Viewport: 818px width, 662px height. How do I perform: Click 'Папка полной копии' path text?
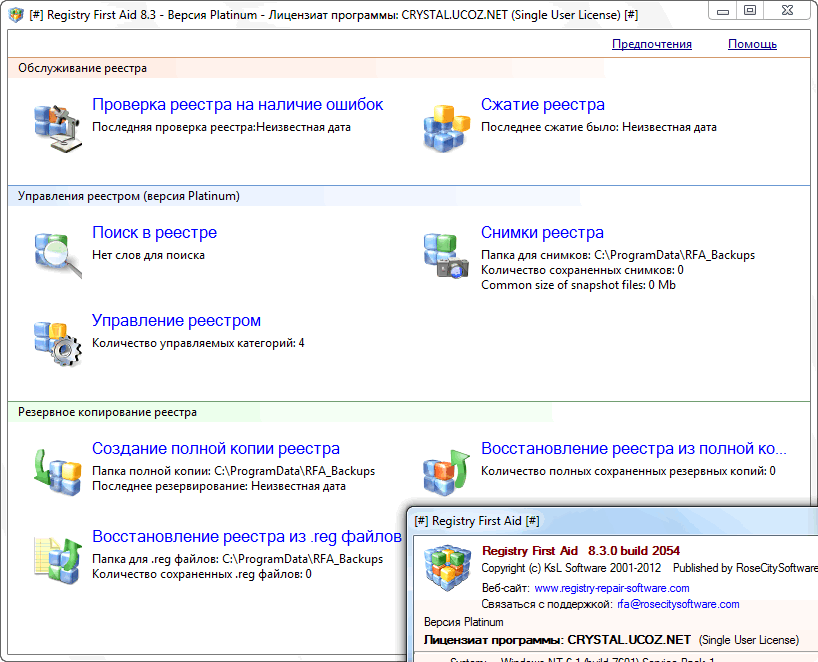click(233, 471)
